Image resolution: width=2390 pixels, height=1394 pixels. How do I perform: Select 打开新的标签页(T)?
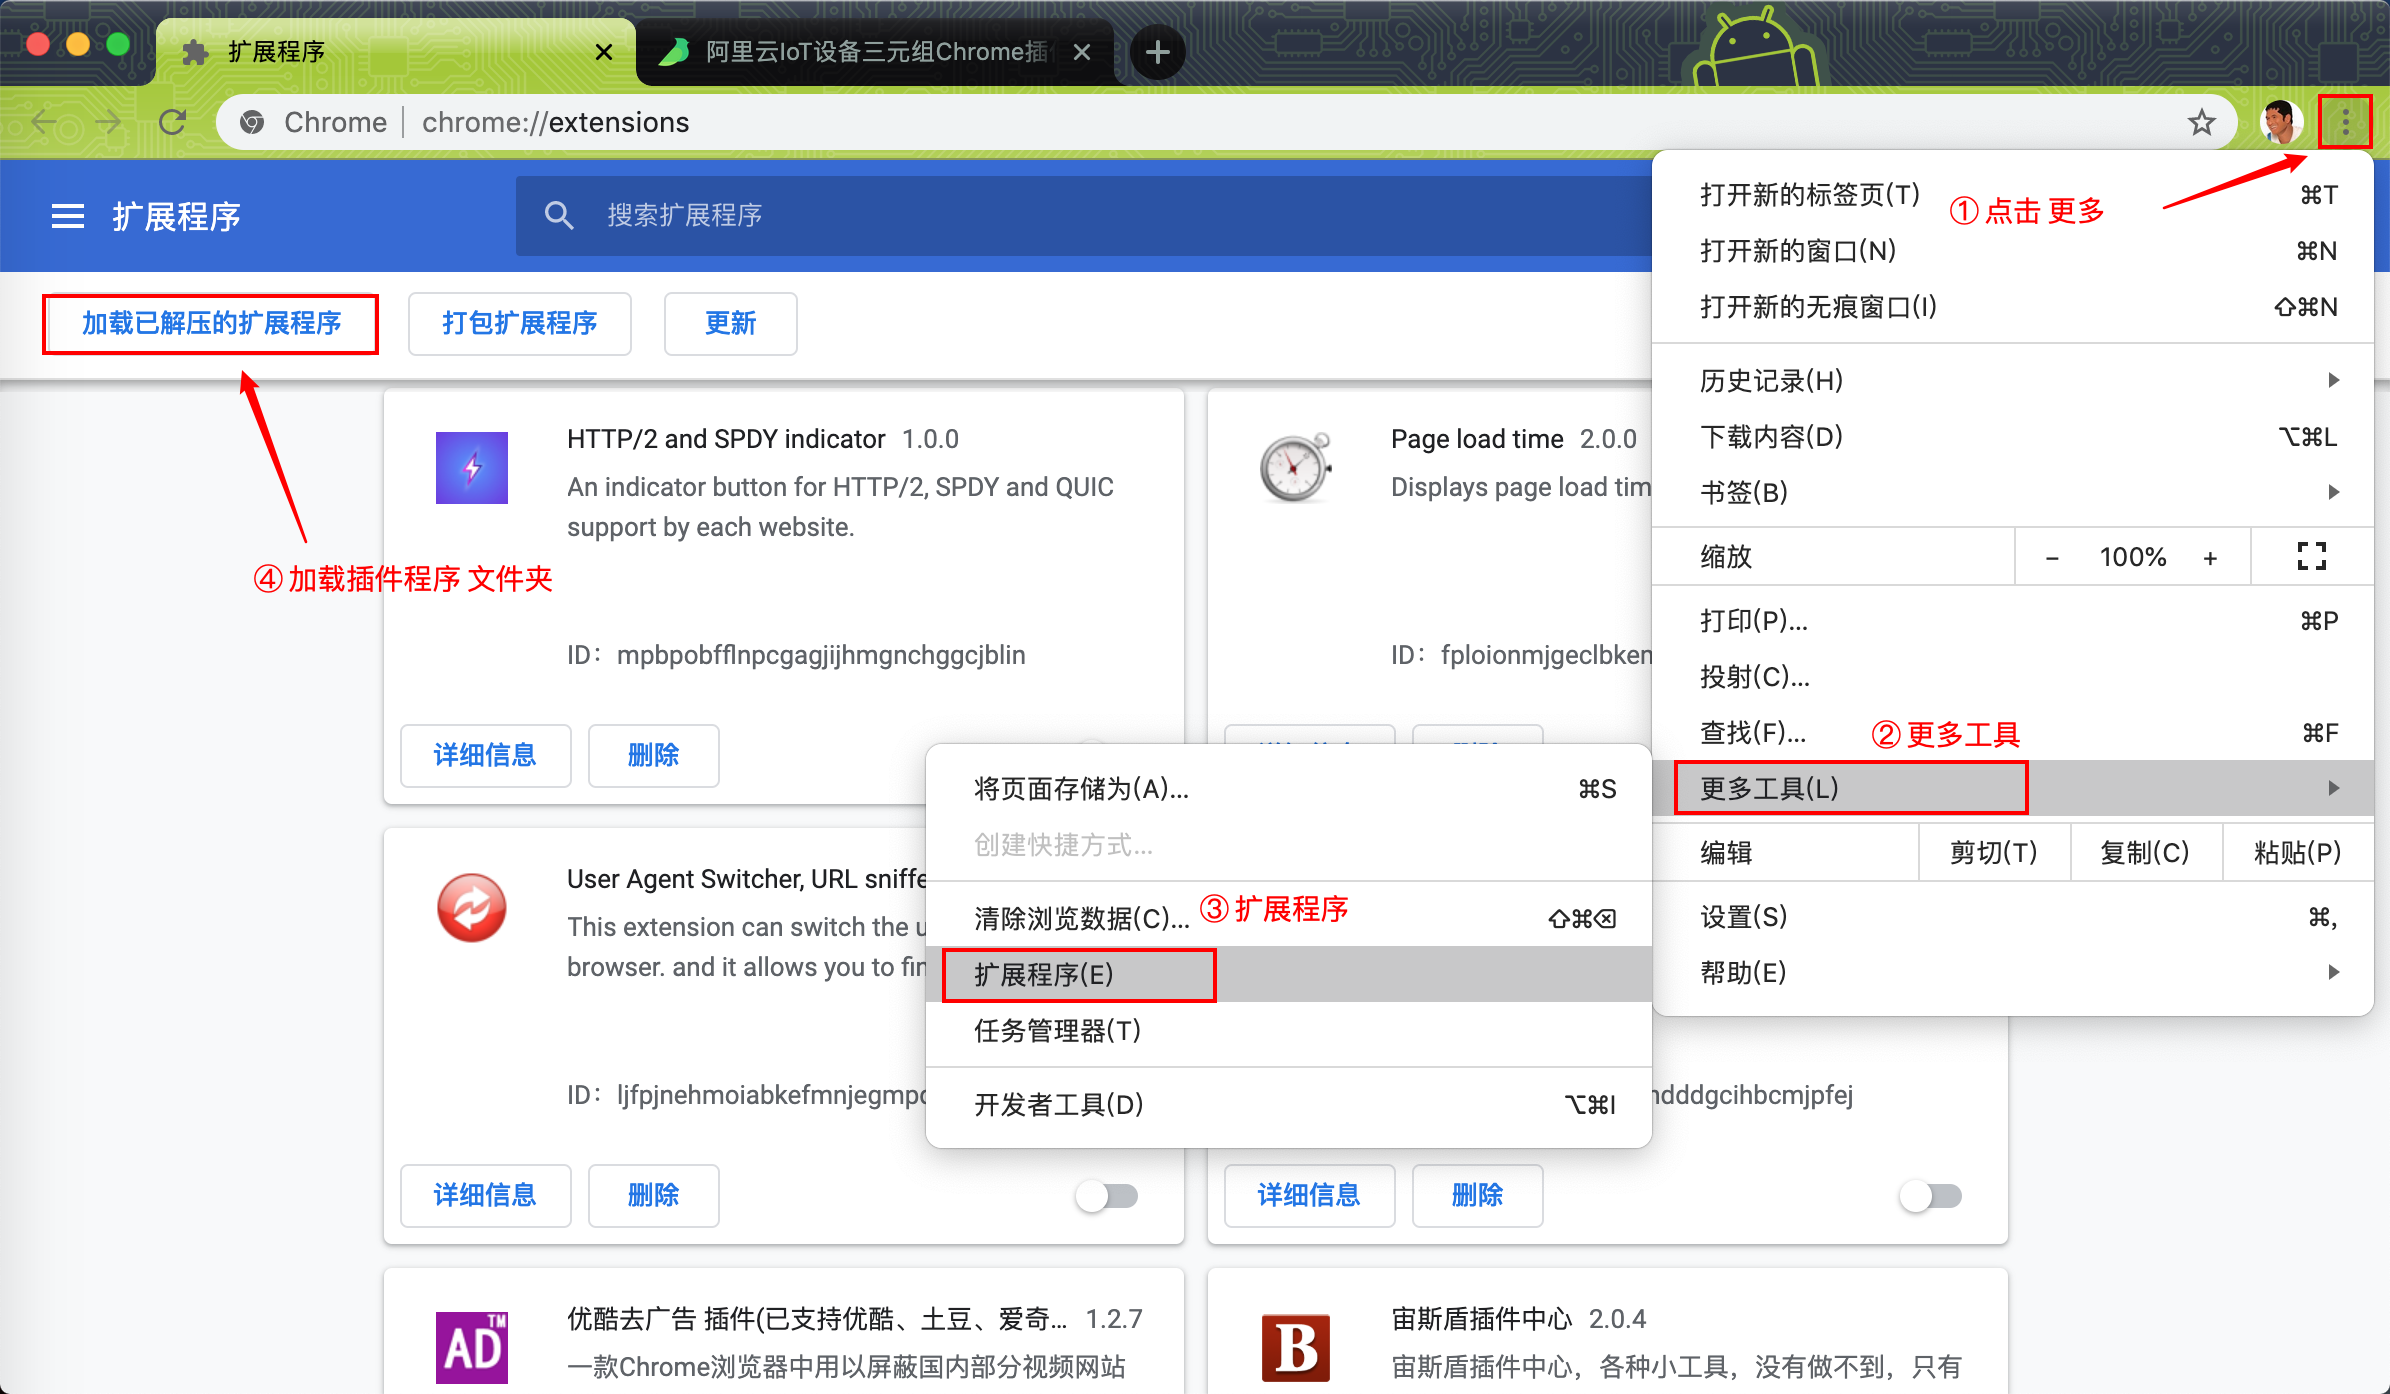pos(2013,195)
